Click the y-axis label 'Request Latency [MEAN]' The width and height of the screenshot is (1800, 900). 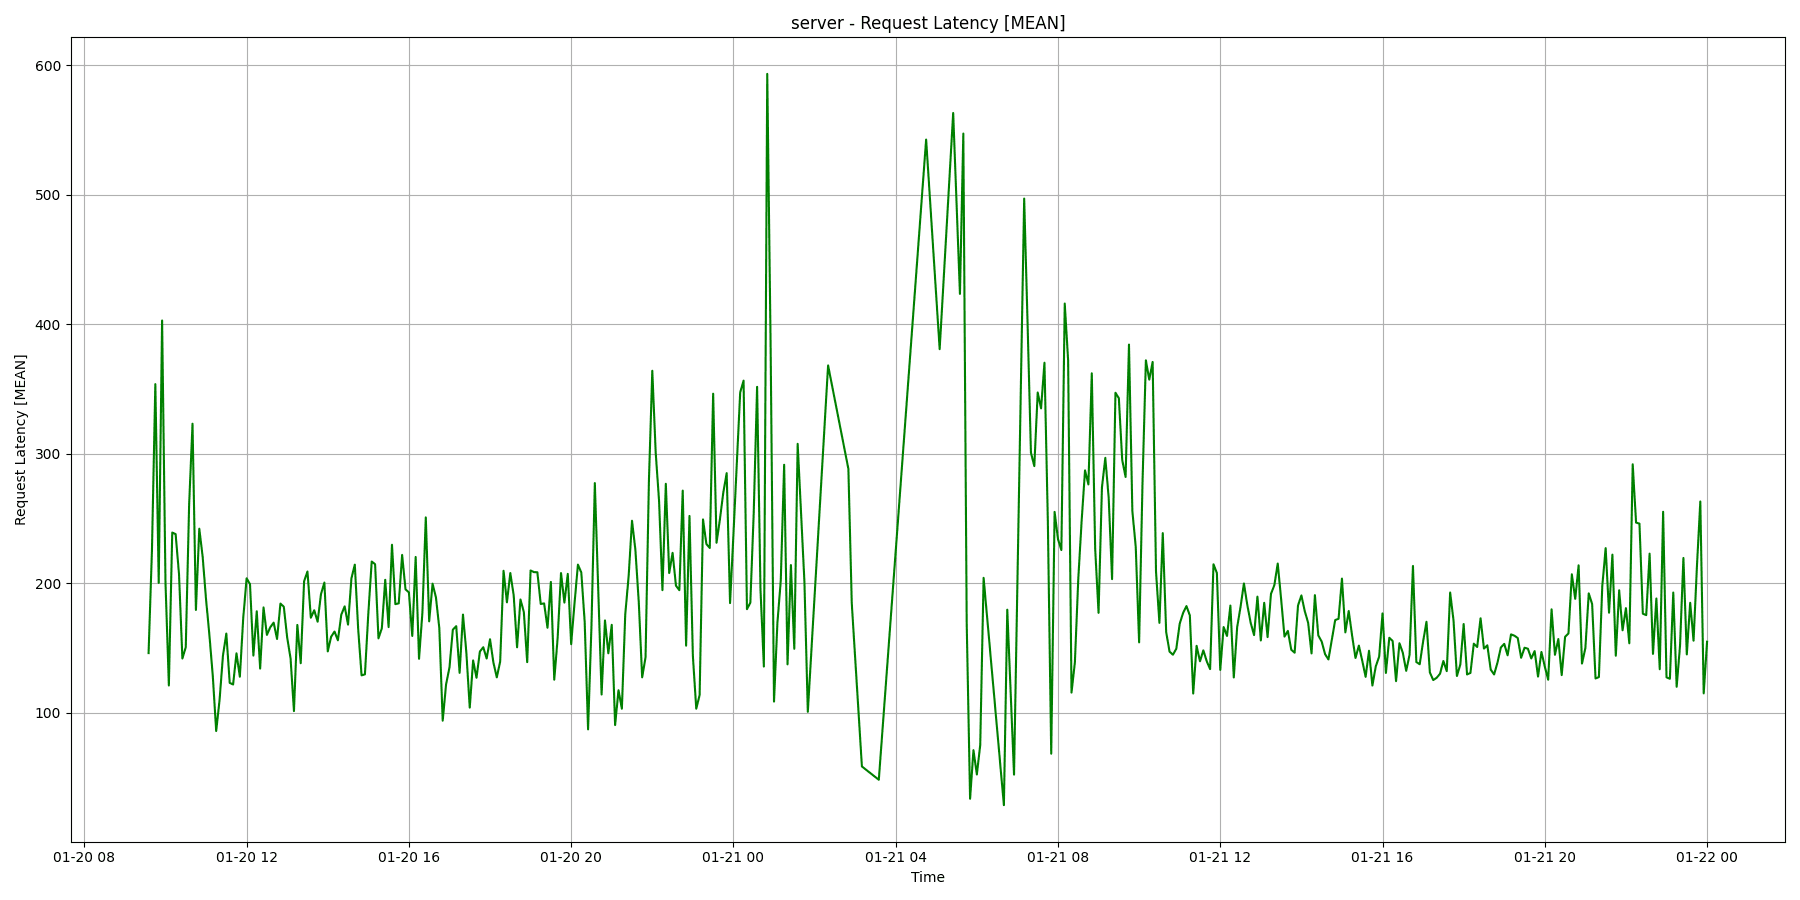pyautogui.click(x=21, y=440)
